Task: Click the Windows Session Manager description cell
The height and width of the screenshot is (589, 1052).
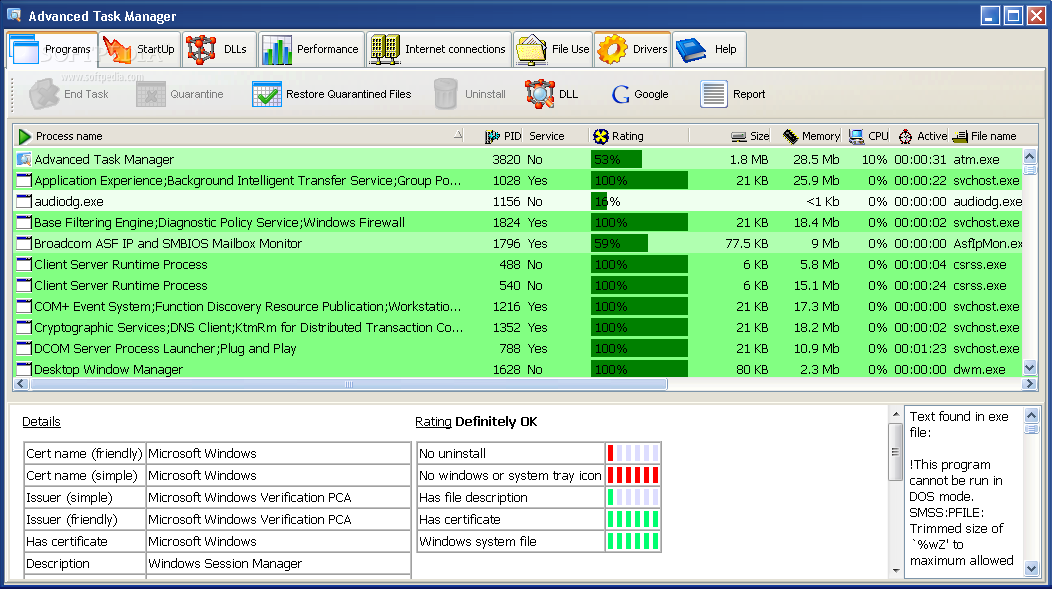Action: (x=278, y=564)
